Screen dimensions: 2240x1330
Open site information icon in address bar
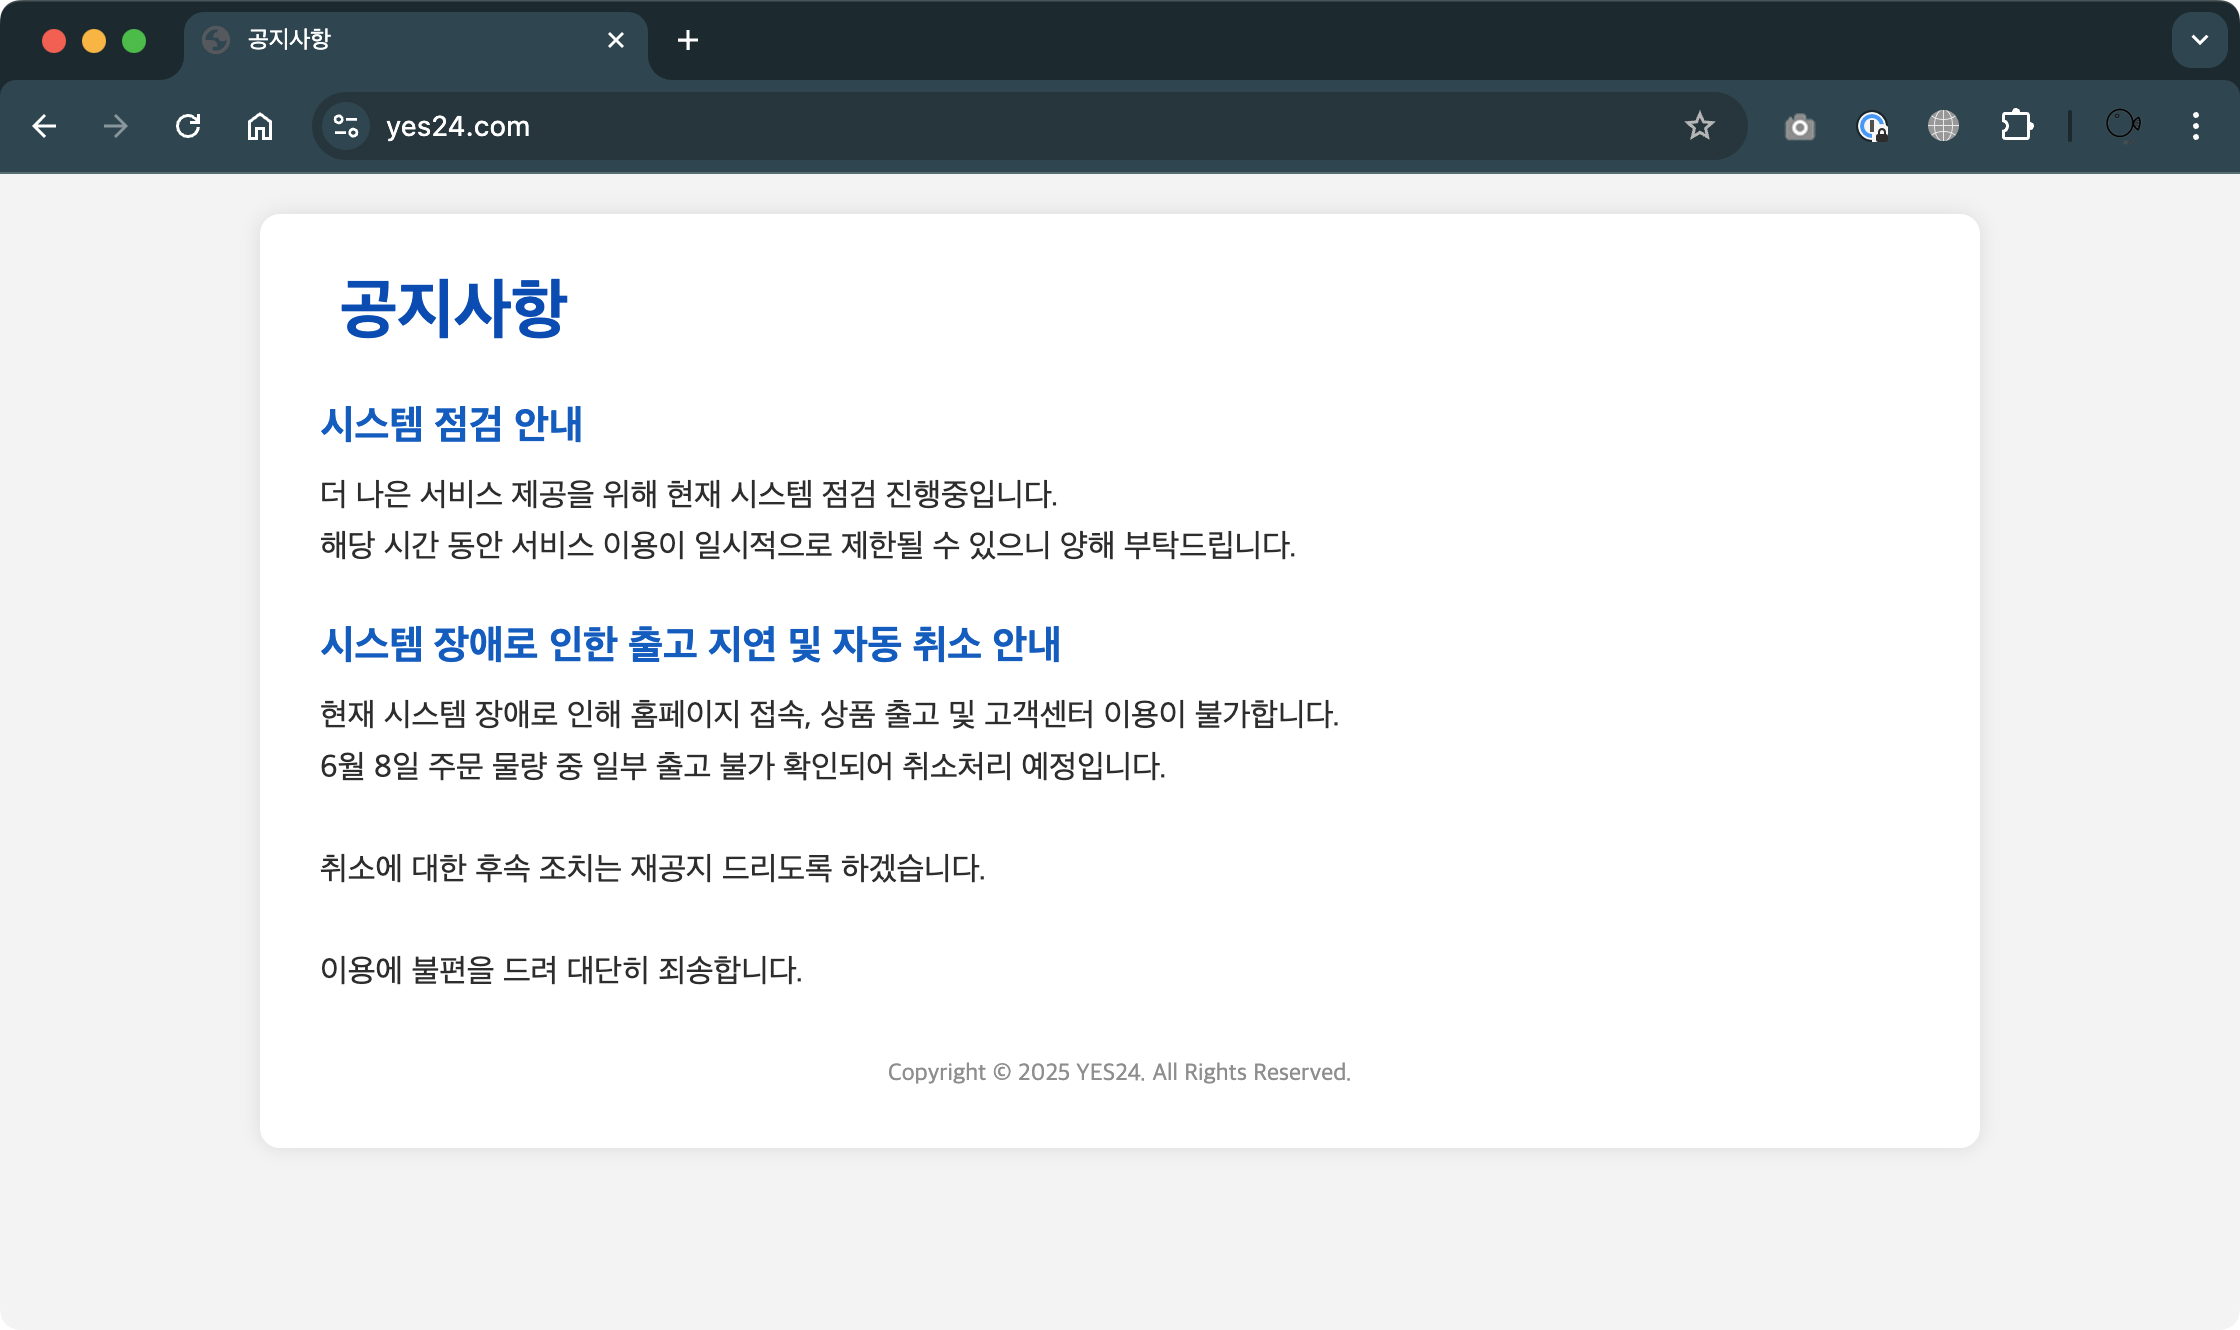[346, 126]
